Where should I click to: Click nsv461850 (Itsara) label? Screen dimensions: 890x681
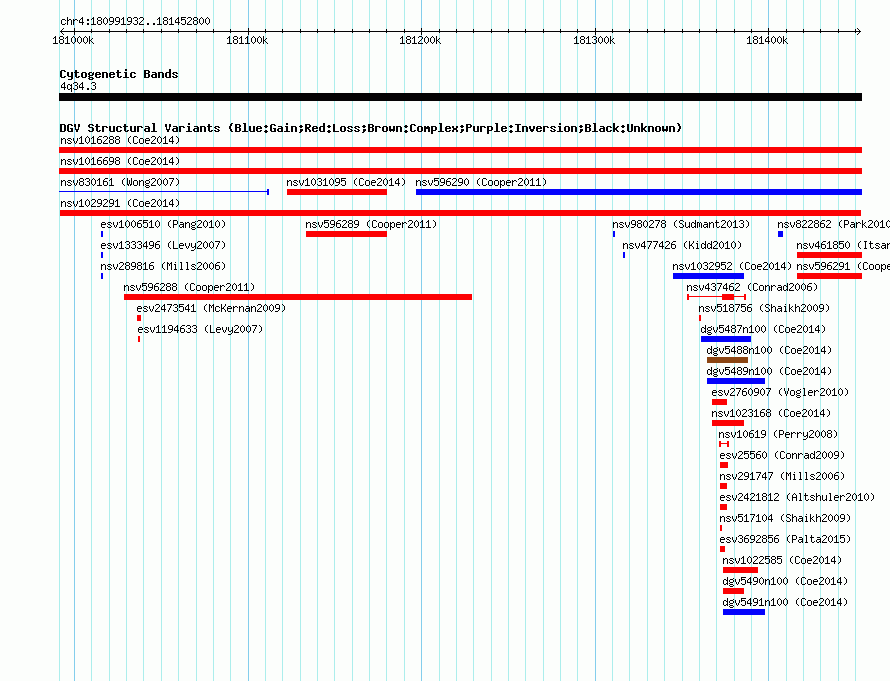pyautogui.click(x=843, y=245)
